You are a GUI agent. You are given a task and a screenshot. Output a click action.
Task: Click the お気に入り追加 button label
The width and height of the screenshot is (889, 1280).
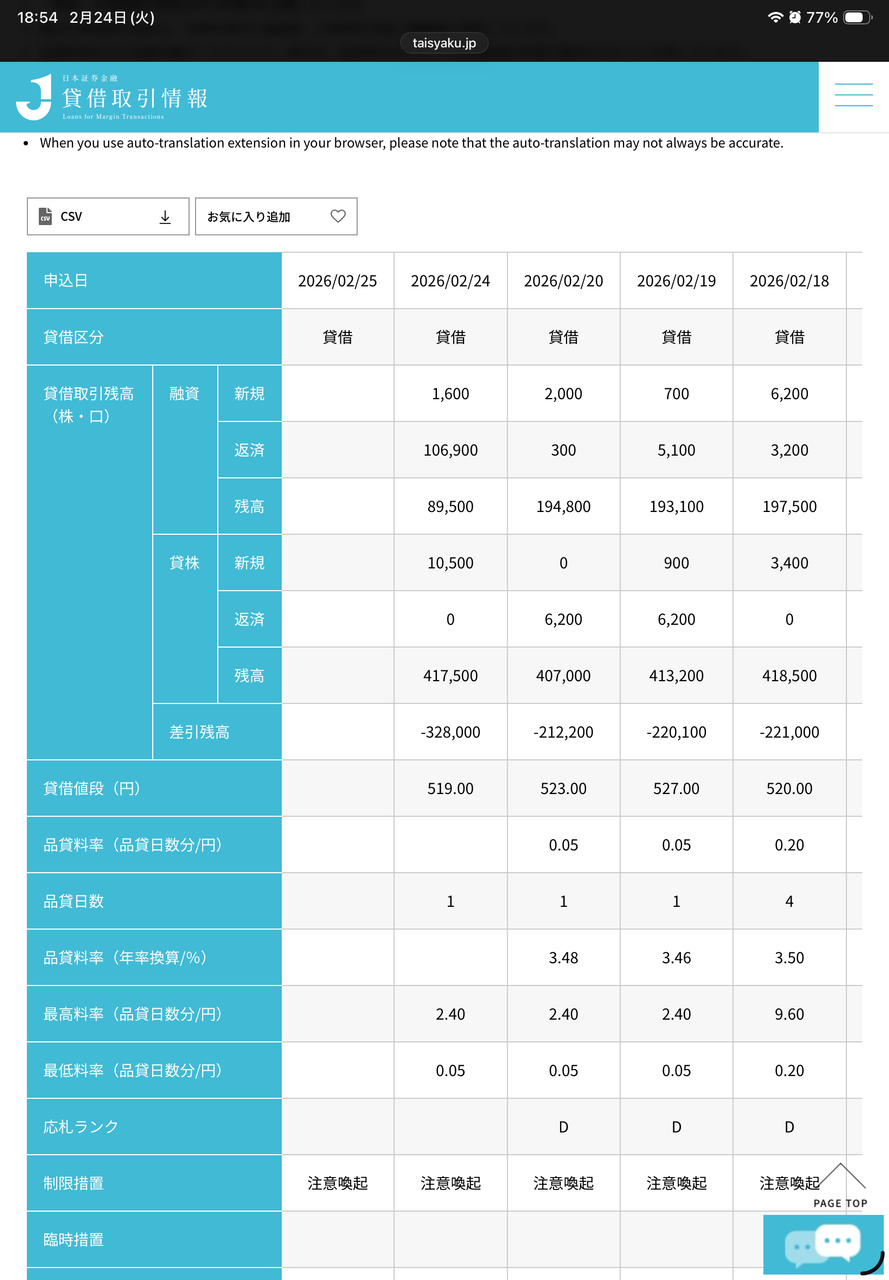[249, 217]
